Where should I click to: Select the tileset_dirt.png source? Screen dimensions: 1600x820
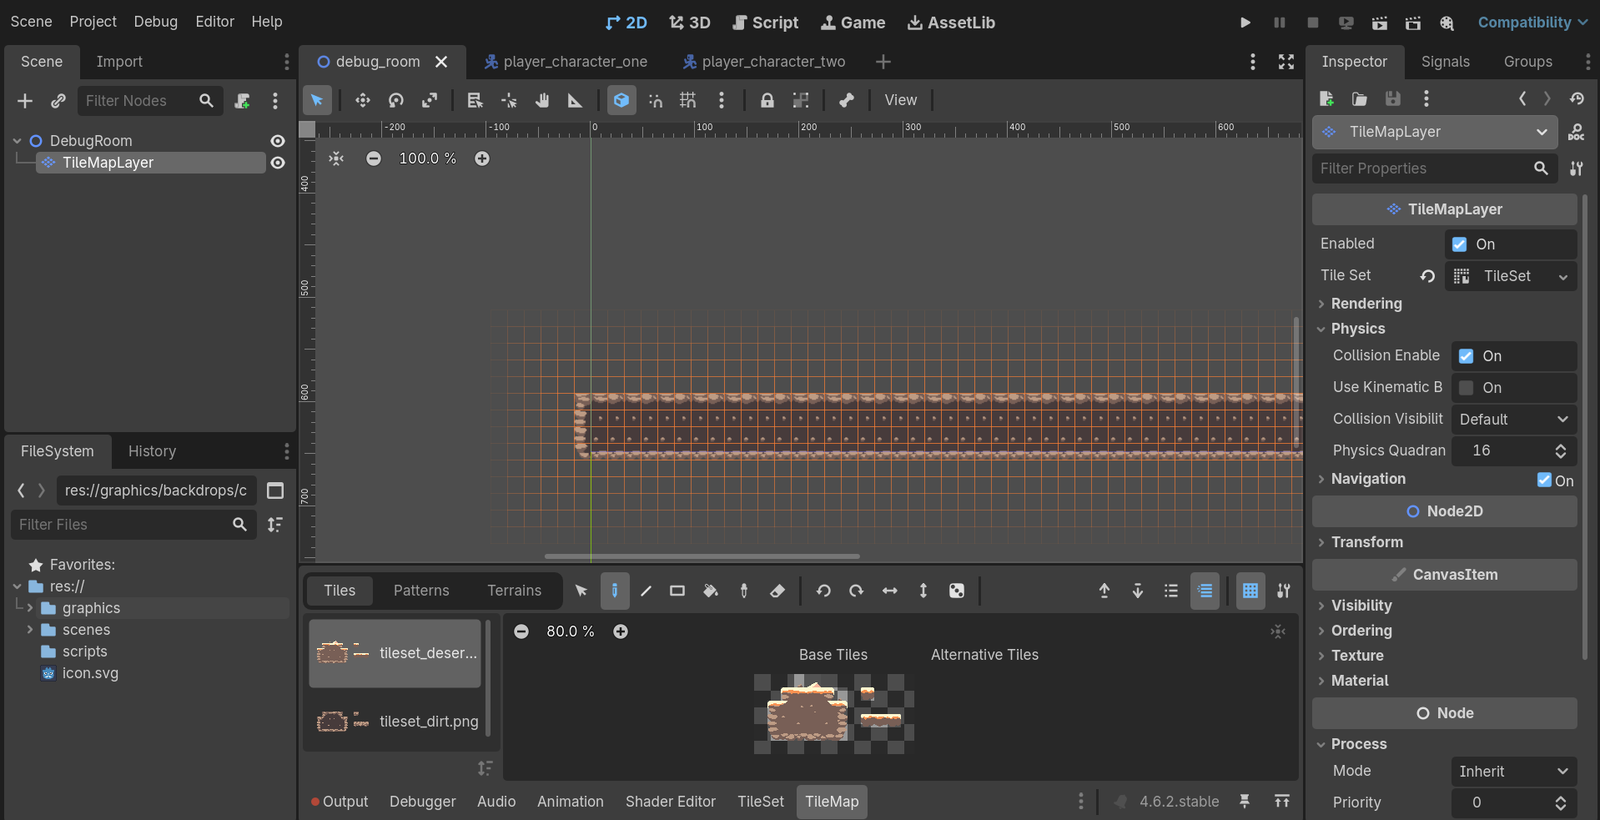click(x=395, y=721)
